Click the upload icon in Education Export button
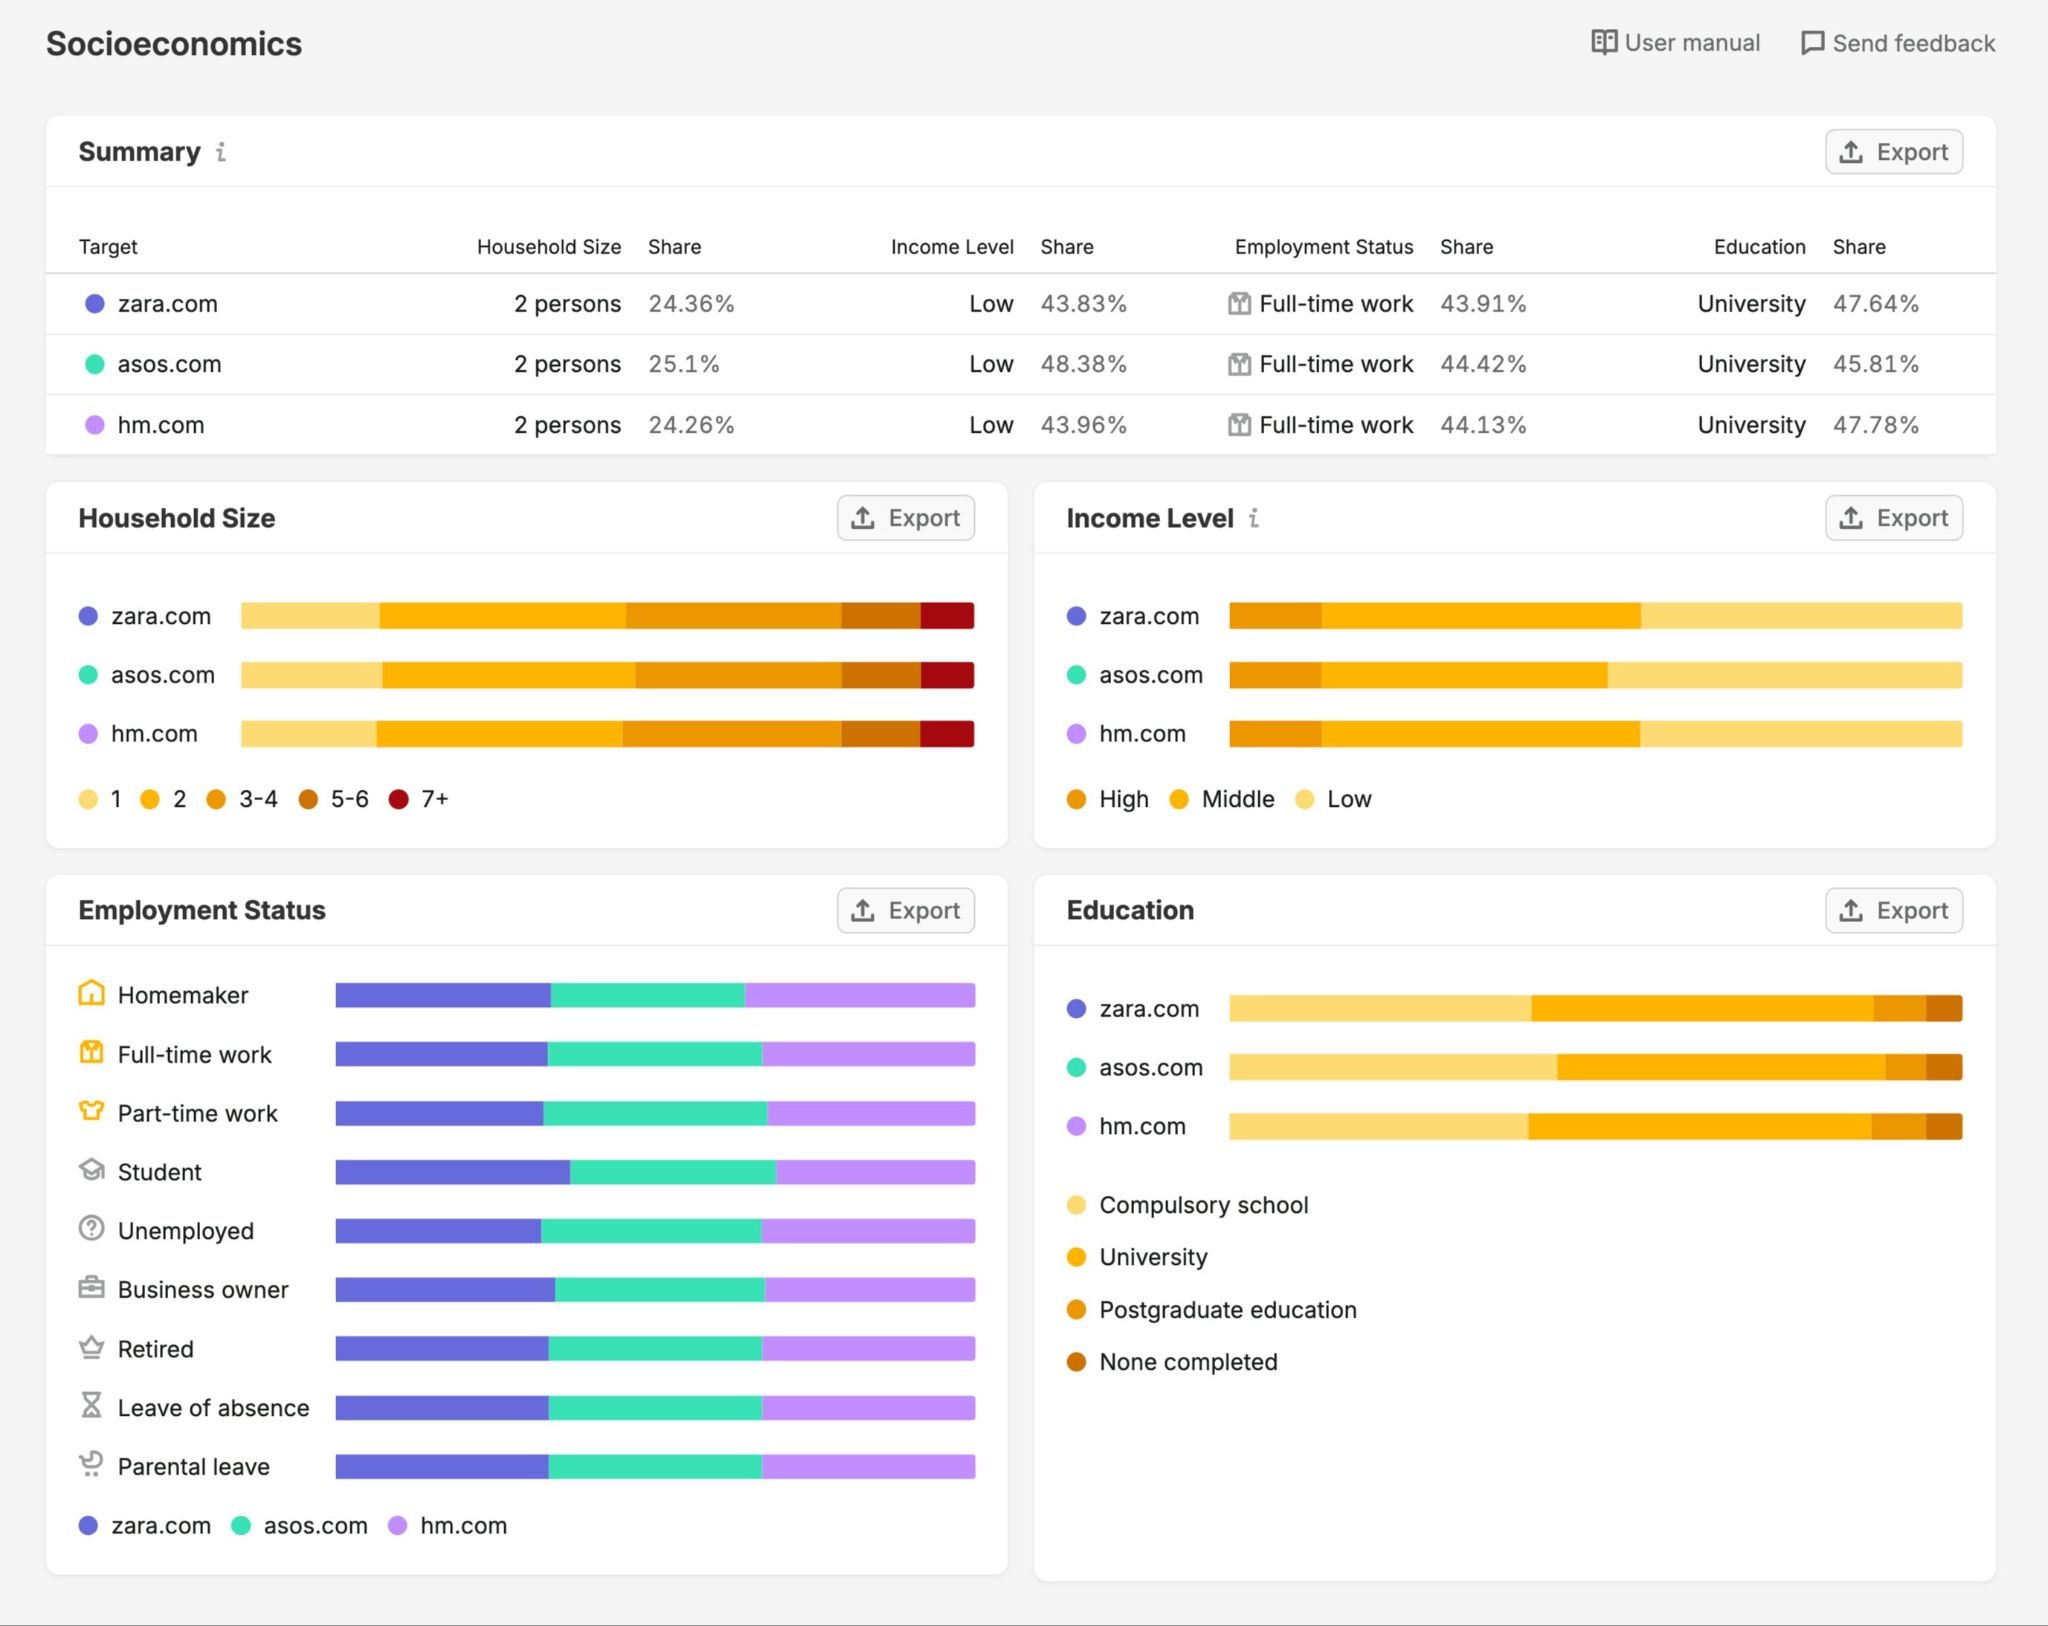 point(1851,910)
